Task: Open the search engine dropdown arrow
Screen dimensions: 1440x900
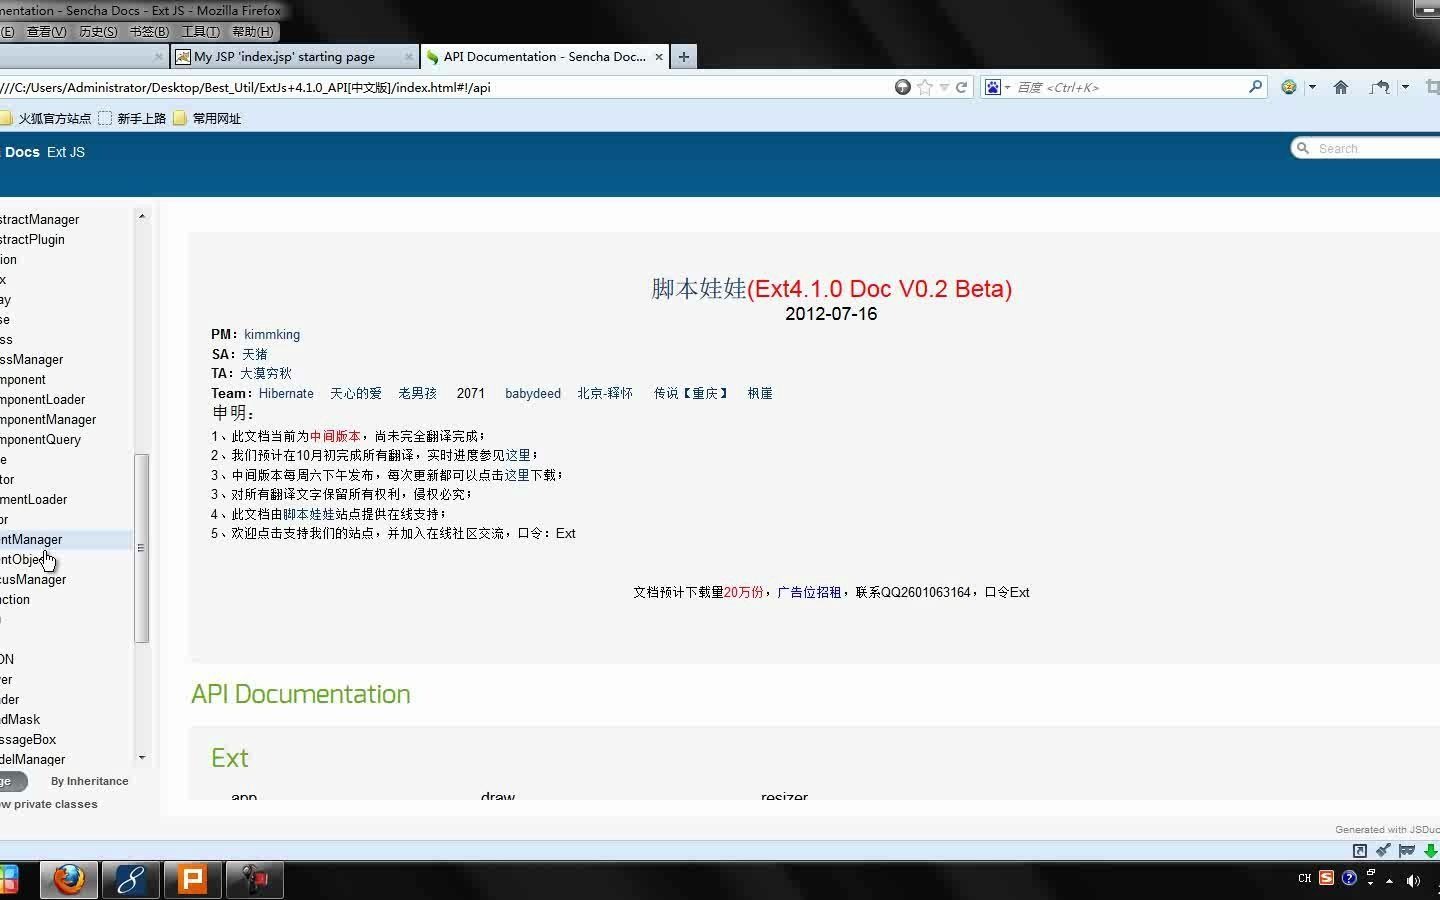Action: pyautogui.click(x=1007, y=87)
